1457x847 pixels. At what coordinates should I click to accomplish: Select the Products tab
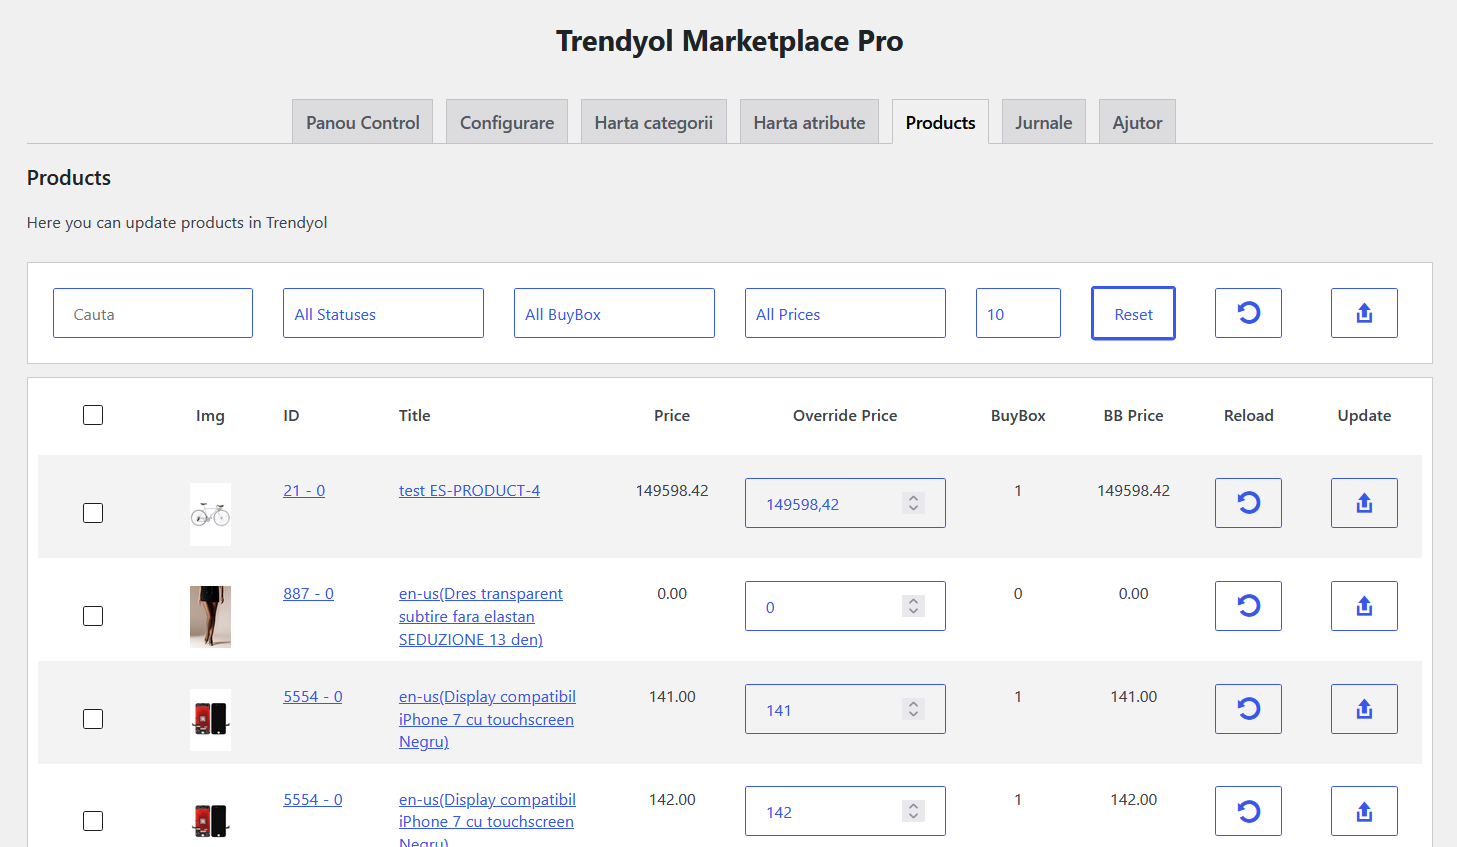pos(940,122)
